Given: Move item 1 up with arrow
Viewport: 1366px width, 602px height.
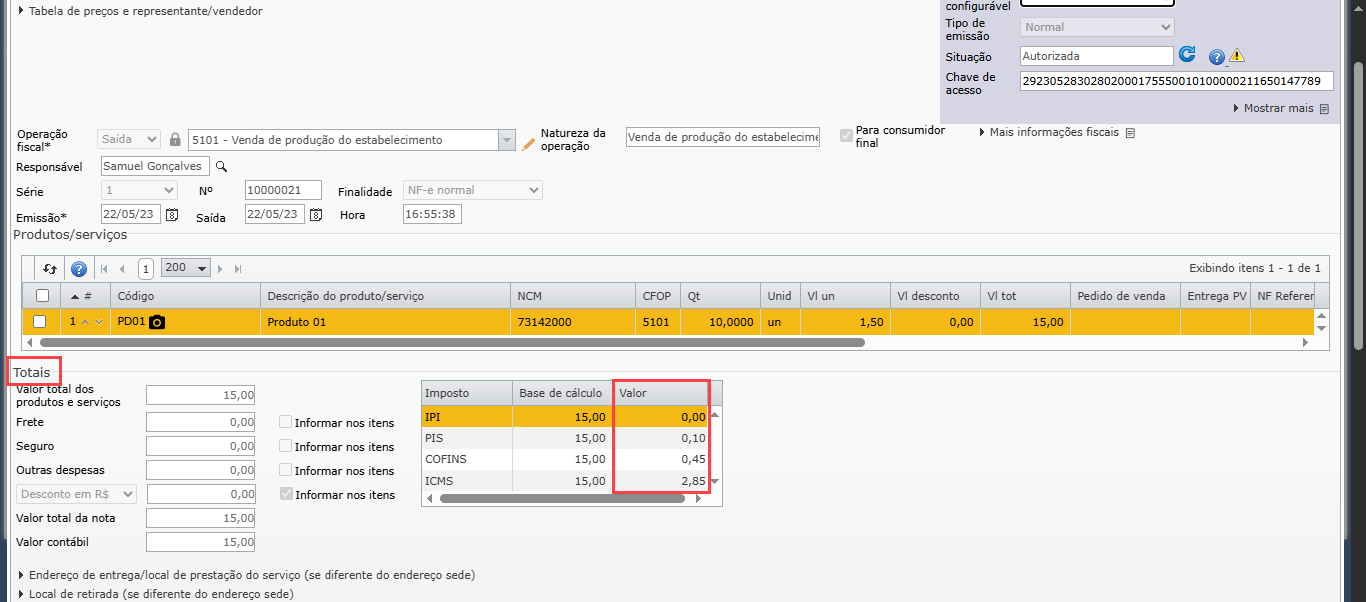Looking at the screenshot, I should pos(85,322).
